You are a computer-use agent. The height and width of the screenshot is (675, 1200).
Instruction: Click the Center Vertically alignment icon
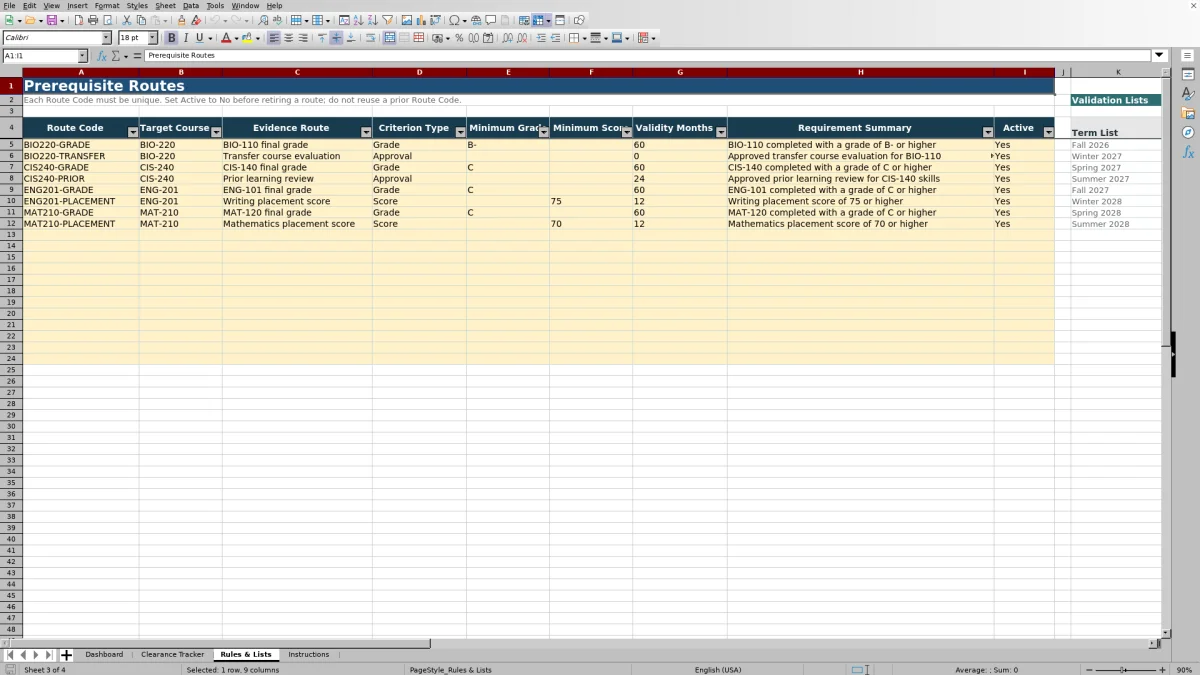(x=336, y=38)
